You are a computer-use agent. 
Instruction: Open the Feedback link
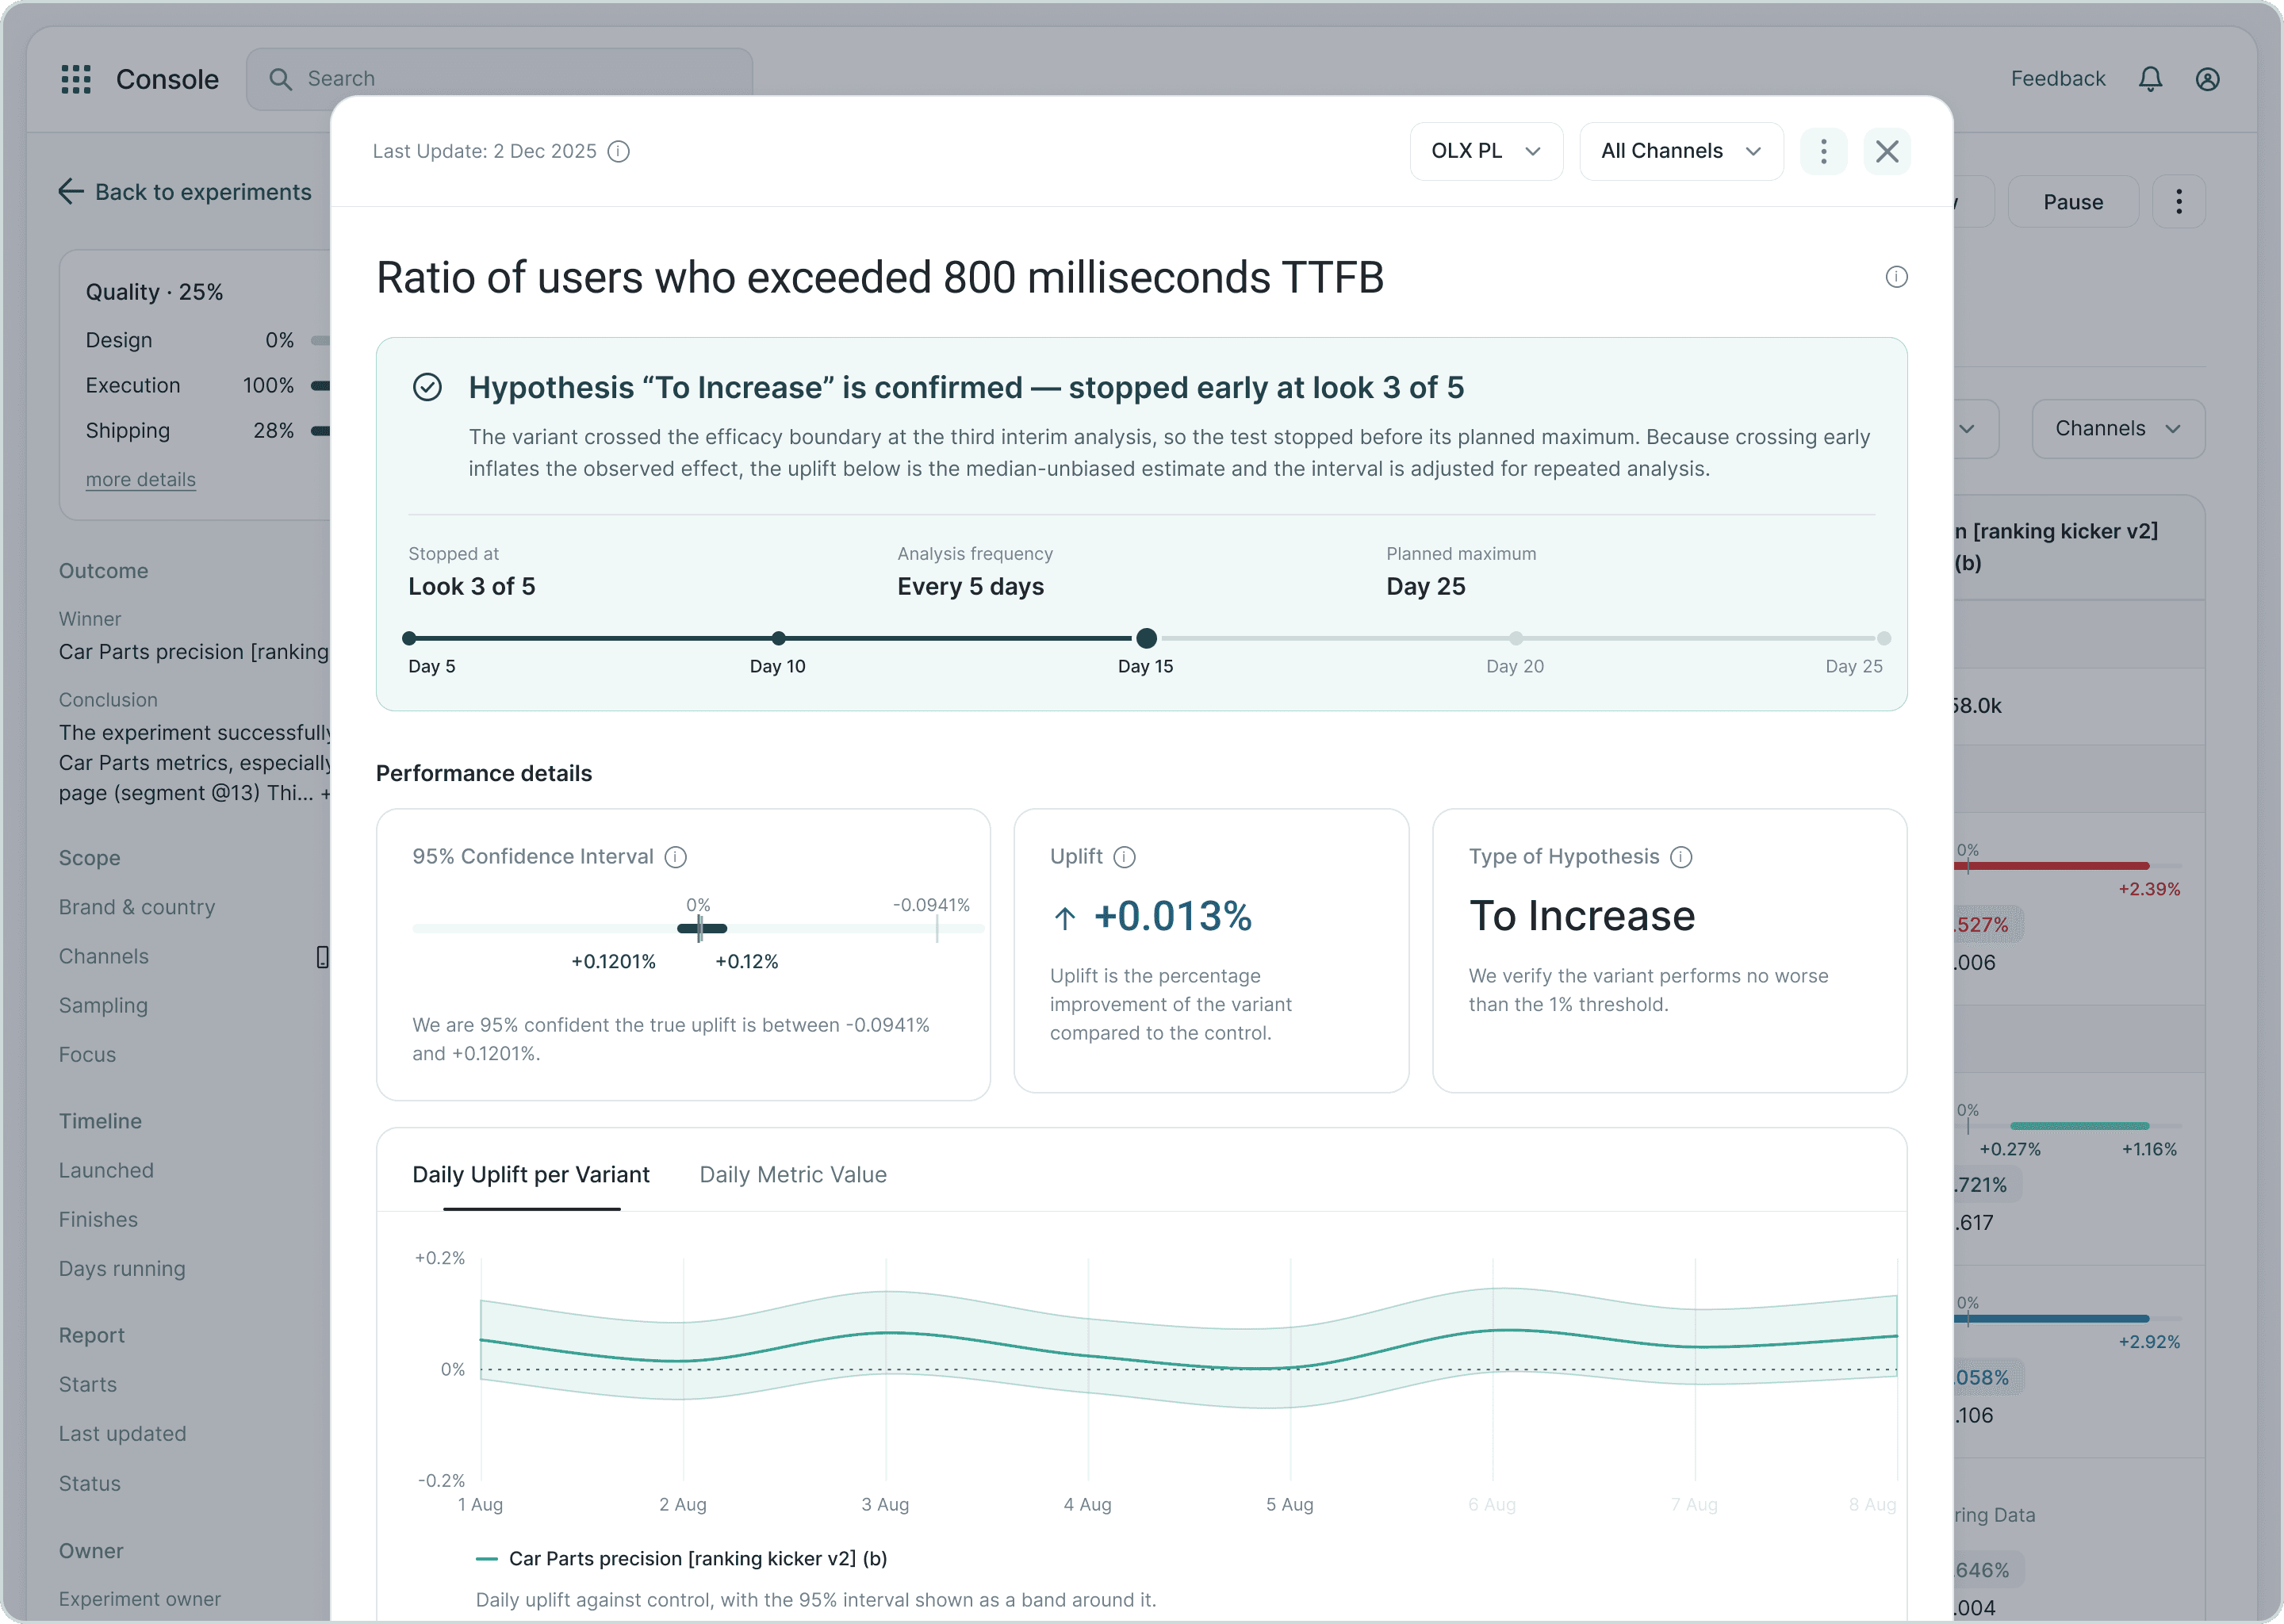[2058, 79]
